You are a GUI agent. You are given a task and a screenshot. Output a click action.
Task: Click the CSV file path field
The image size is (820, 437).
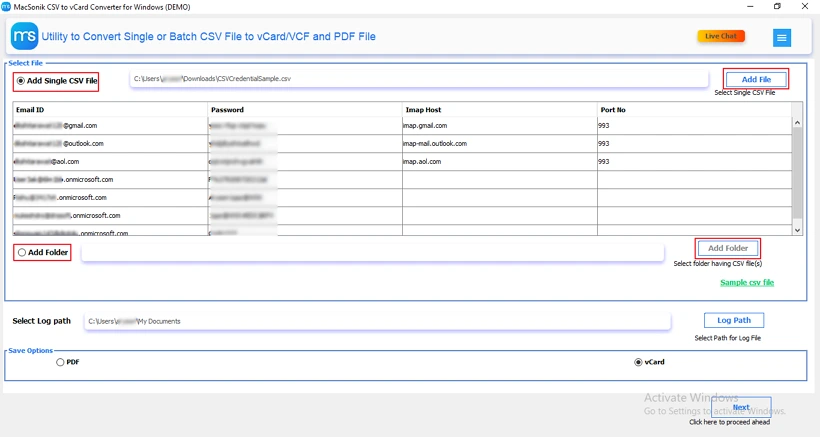click(419, 79)
